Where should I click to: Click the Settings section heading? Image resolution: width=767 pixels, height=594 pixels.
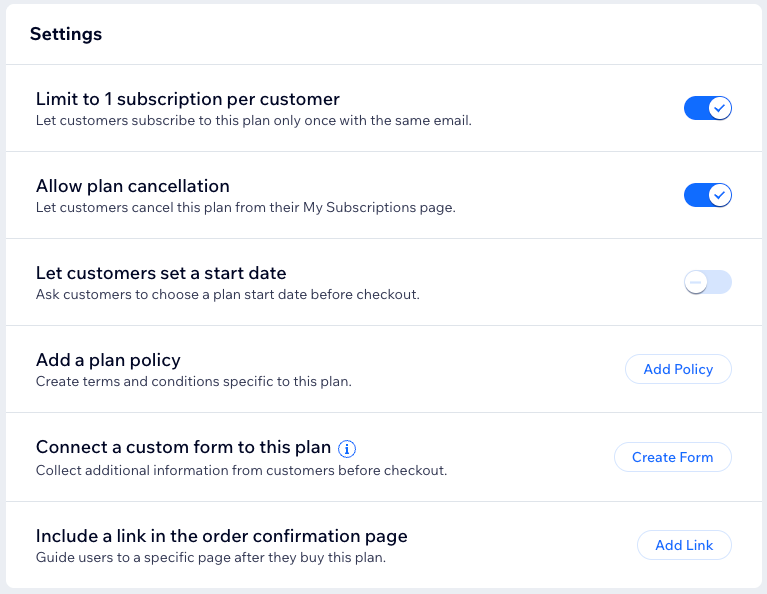click(66, 34)
